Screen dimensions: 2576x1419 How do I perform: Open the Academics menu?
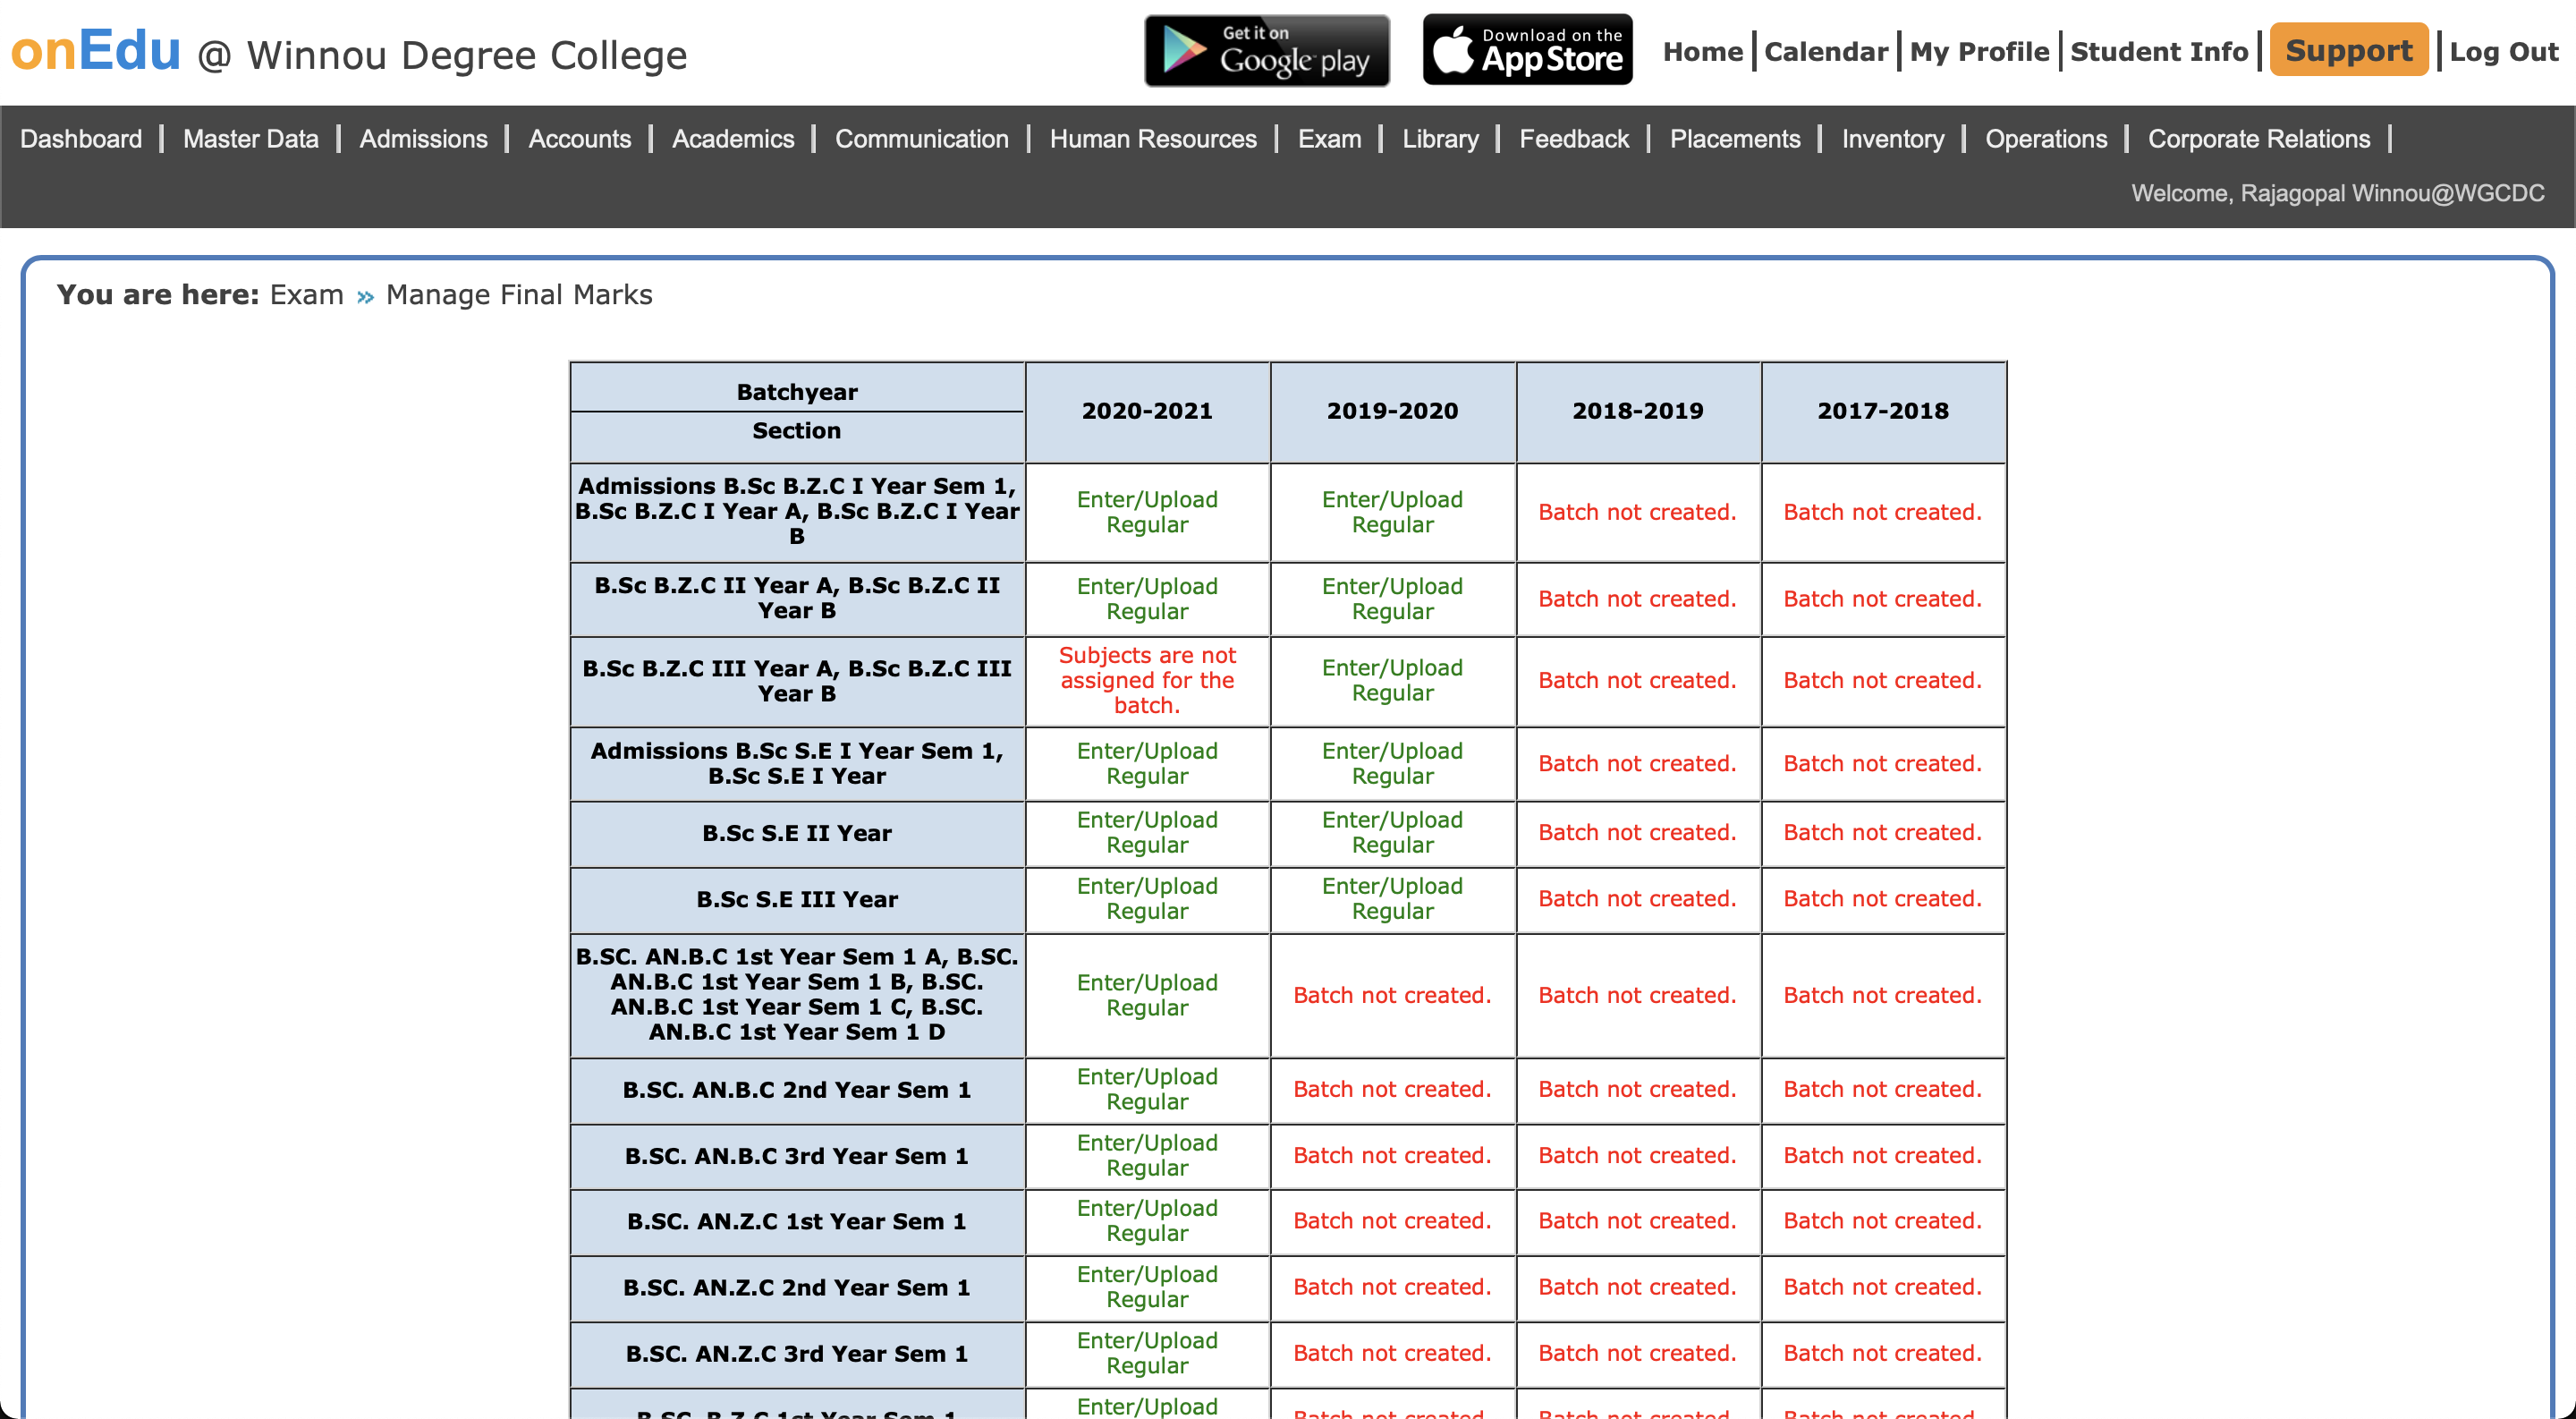point(732,139)
